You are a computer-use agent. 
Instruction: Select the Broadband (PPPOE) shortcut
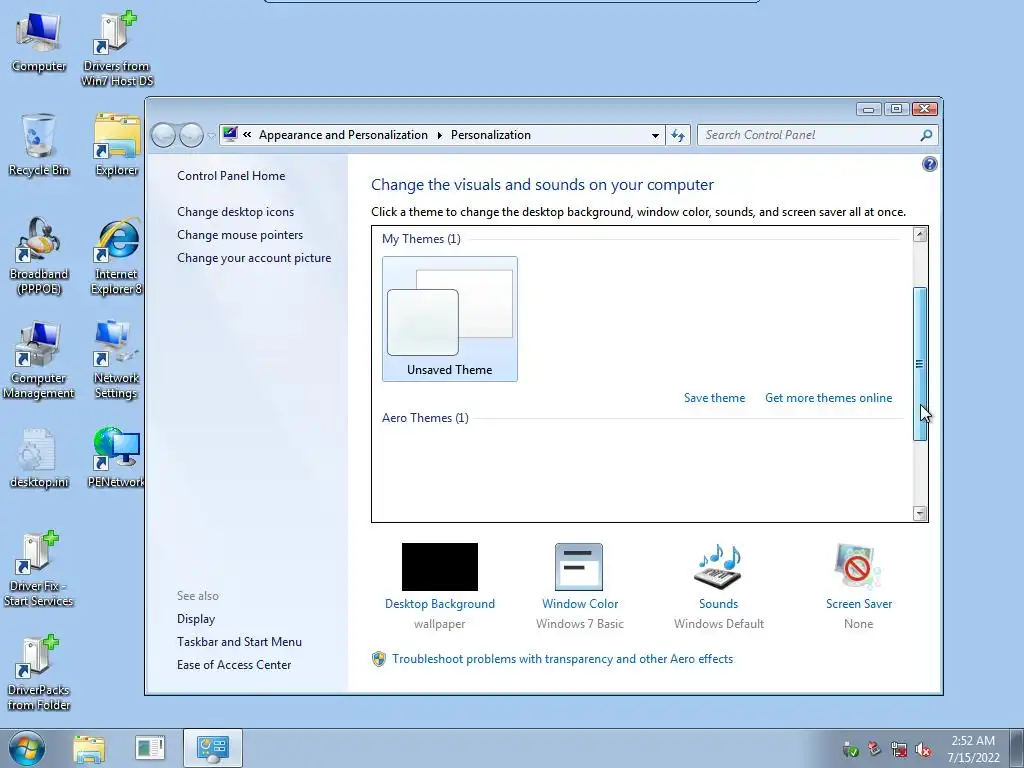(39, 256)
